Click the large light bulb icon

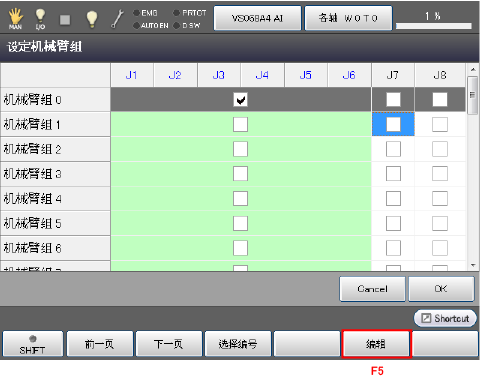(x=92, y=19)
